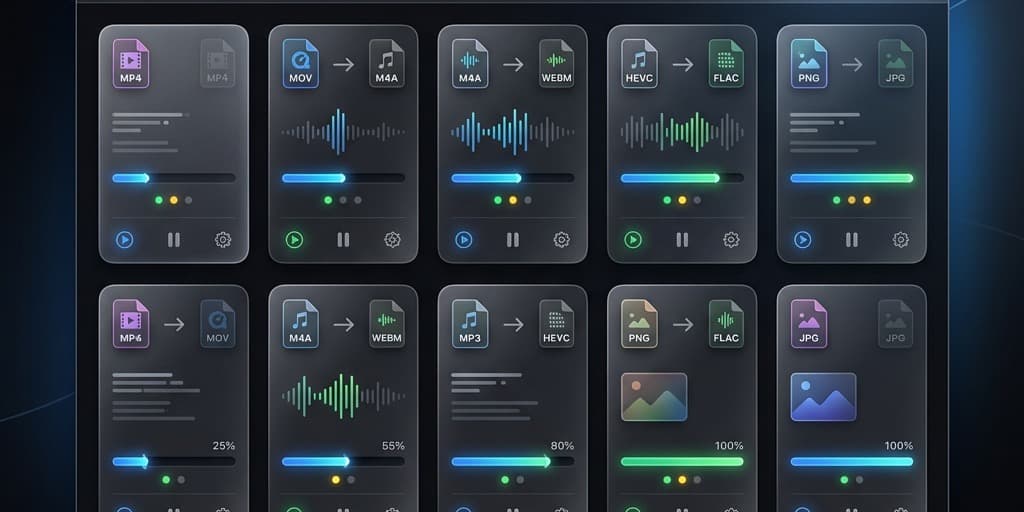Pause the PNG to JPG conversion
The height and width of the screenshot is (512, 1024).
[x=852, y=240]
